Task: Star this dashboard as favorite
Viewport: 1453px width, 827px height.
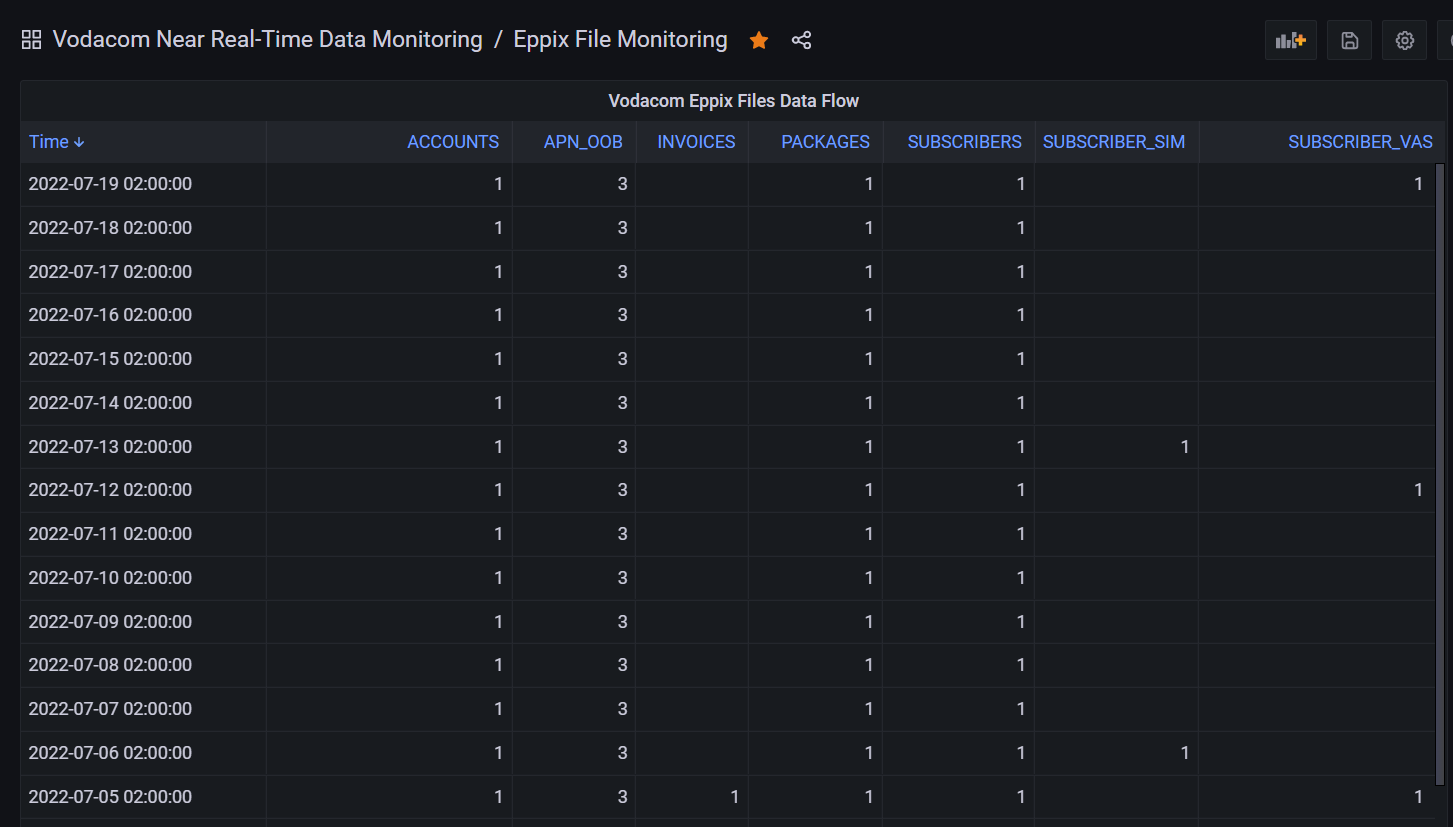Action: tap(759, 40)
